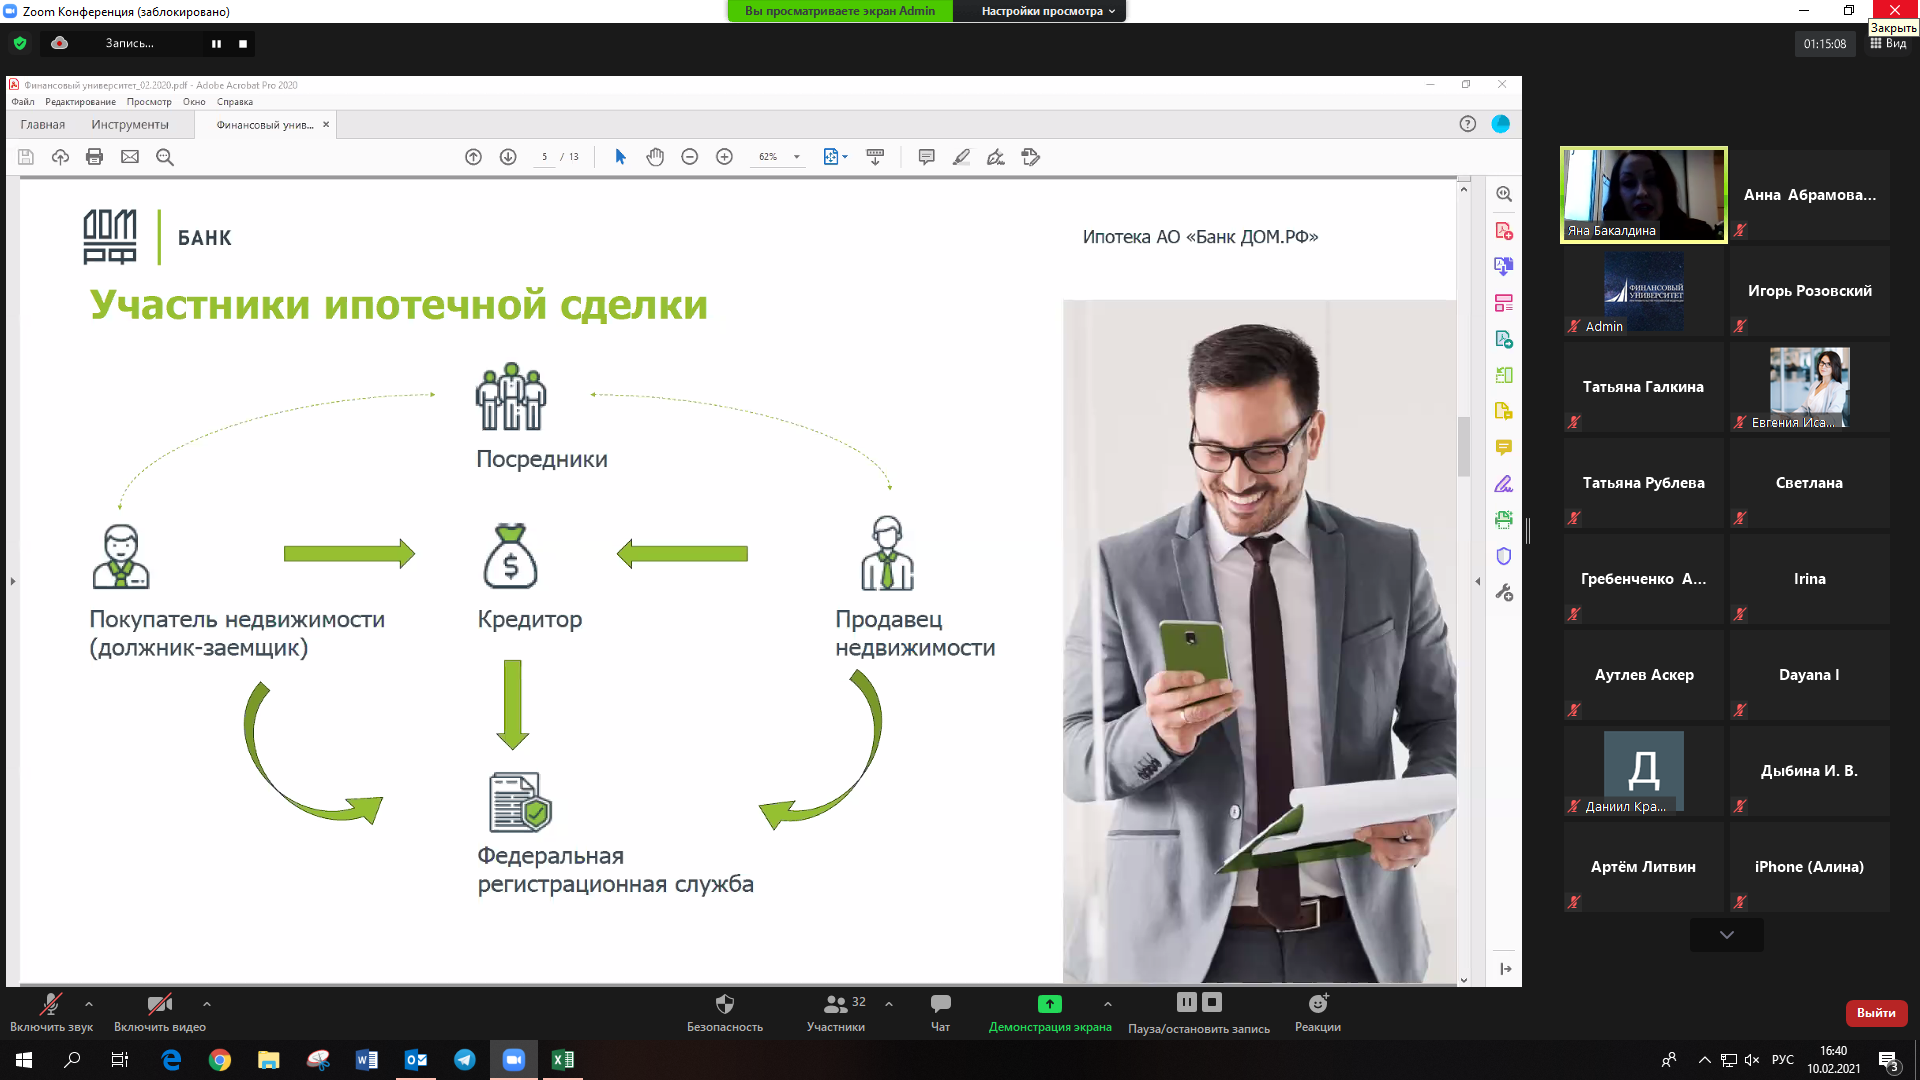The width and height of the screenshot is (1920, 1080).
Task: Close the Финансовый унив... document tab
Action: point(326,125)
